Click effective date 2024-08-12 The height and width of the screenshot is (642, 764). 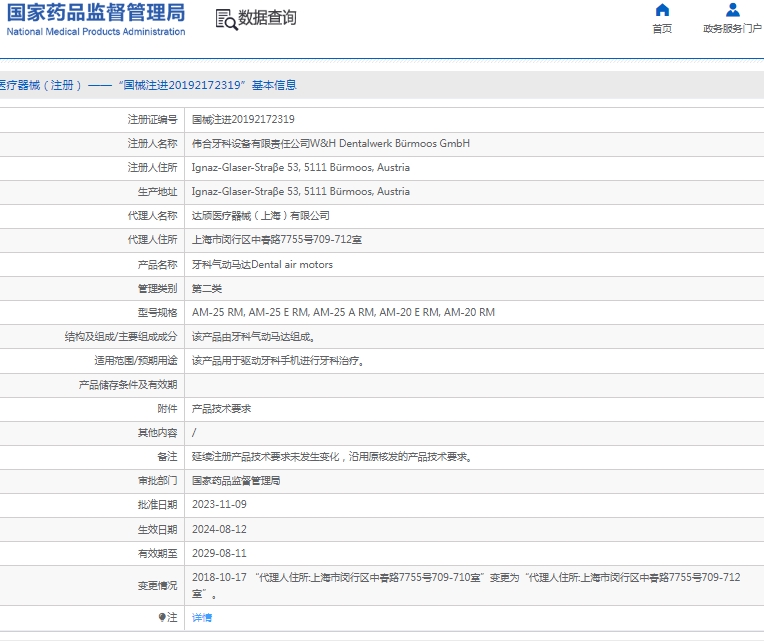[x=219, y=529]
